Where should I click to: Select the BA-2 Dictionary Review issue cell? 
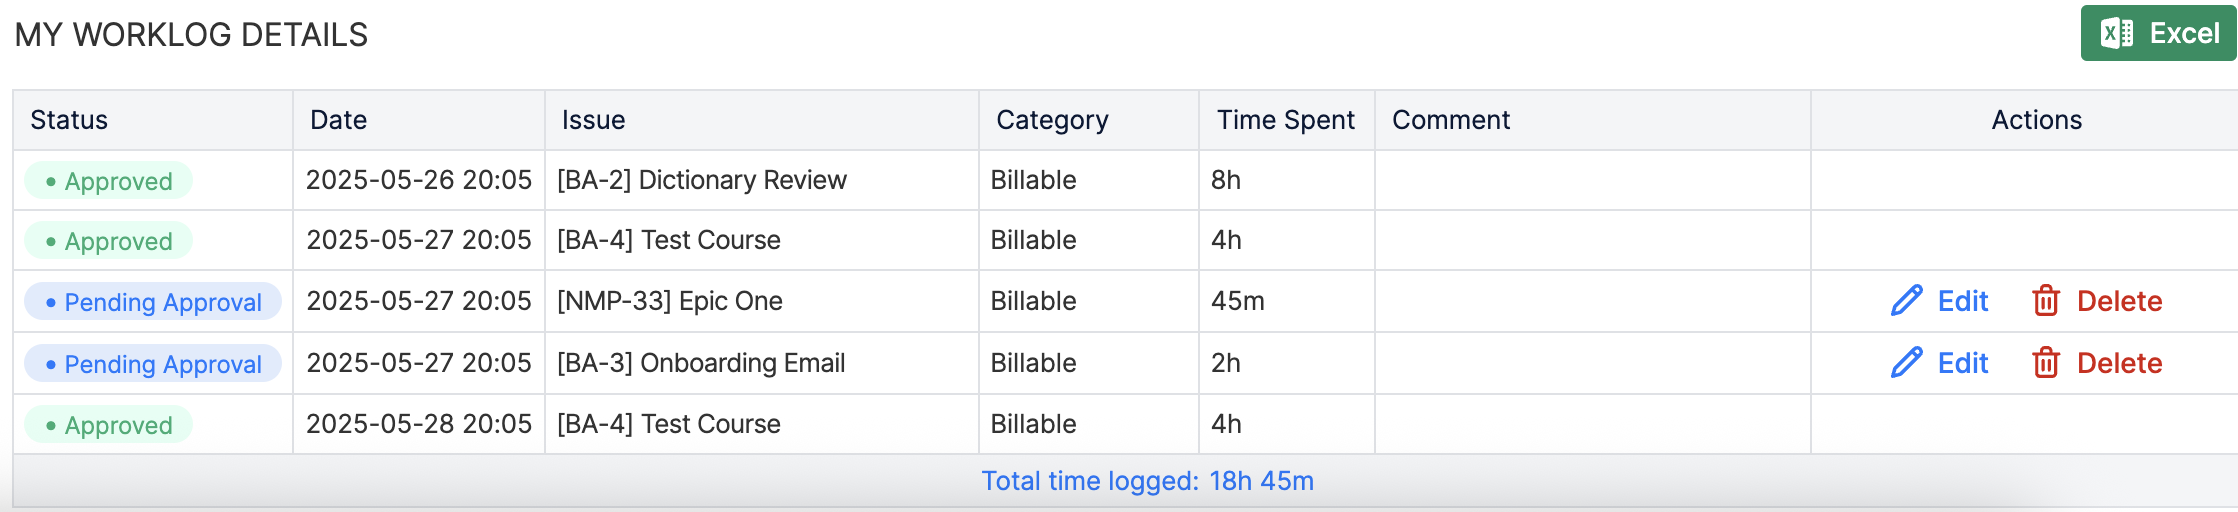[x=701, y=180]
